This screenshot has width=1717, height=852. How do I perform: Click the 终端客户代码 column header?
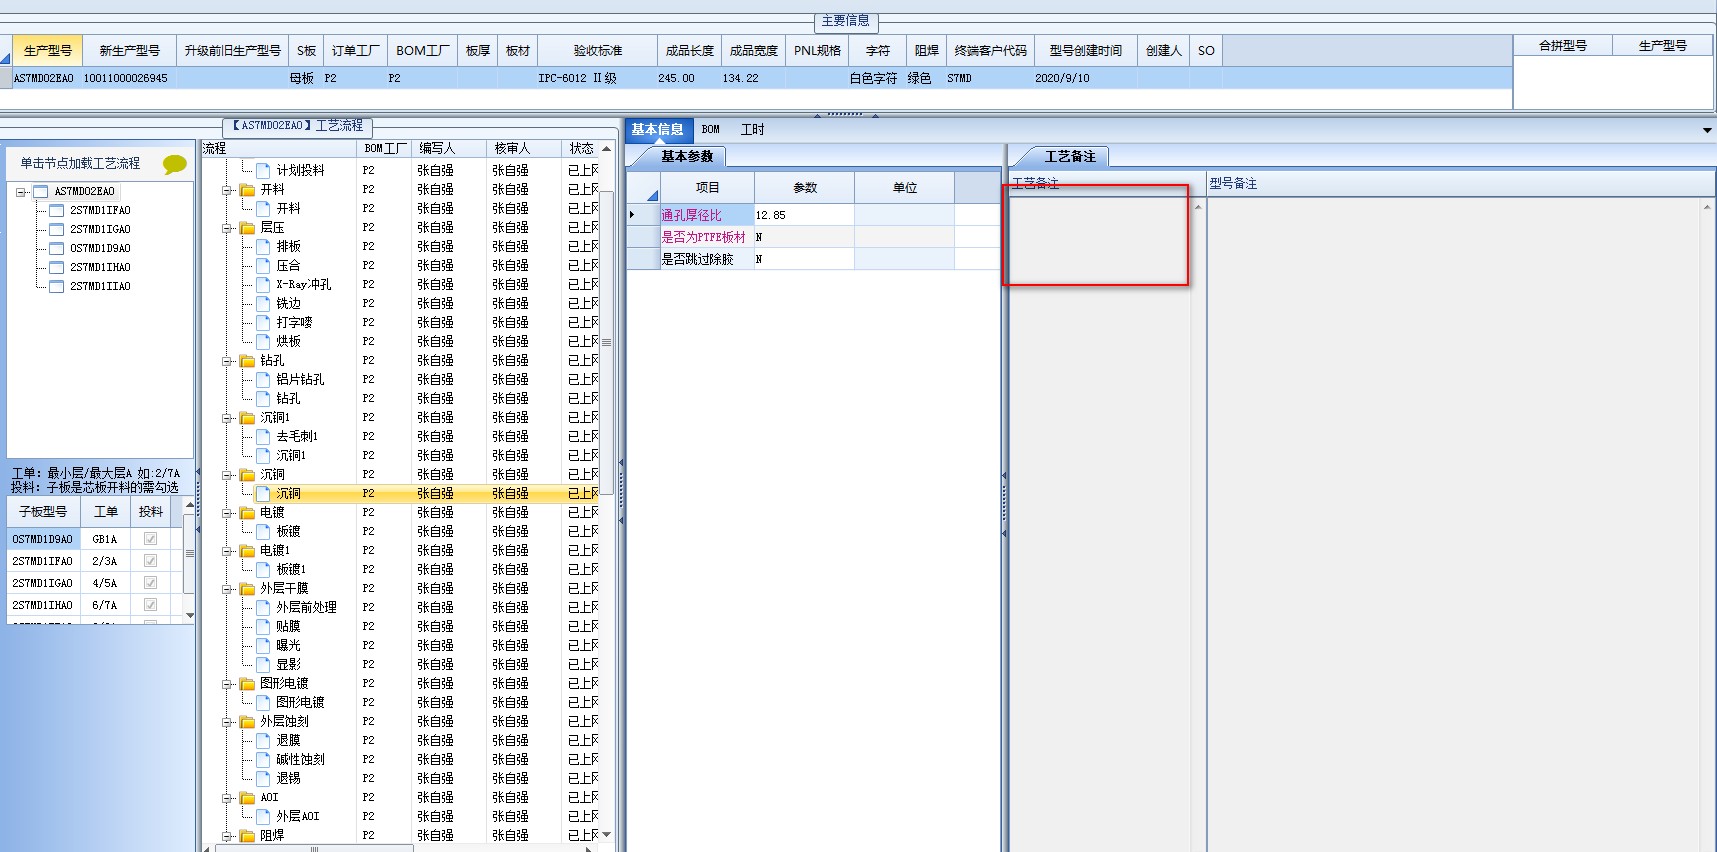pyautogui.click(x=991, y=51)
